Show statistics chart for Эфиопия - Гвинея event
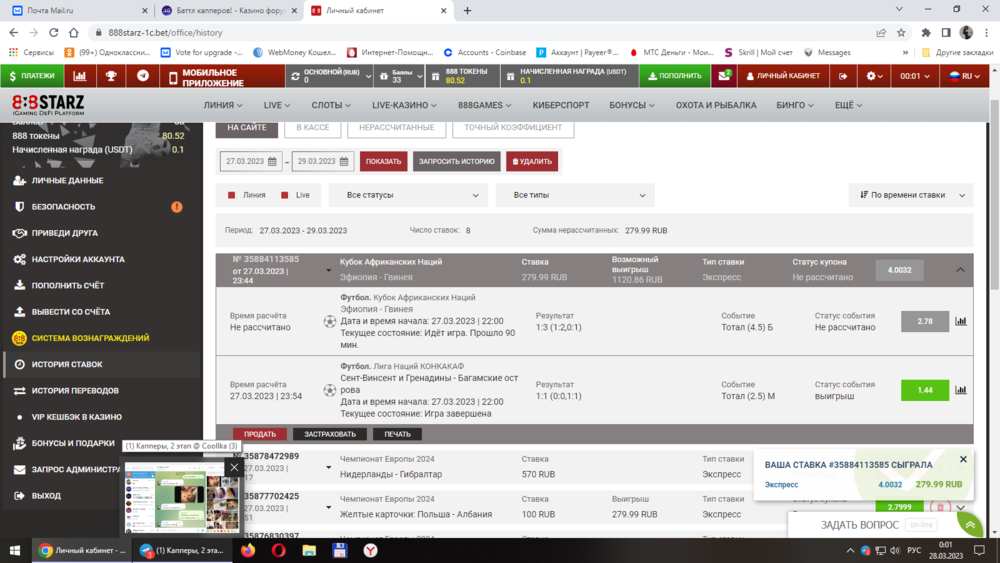 (x=960, y=321)
